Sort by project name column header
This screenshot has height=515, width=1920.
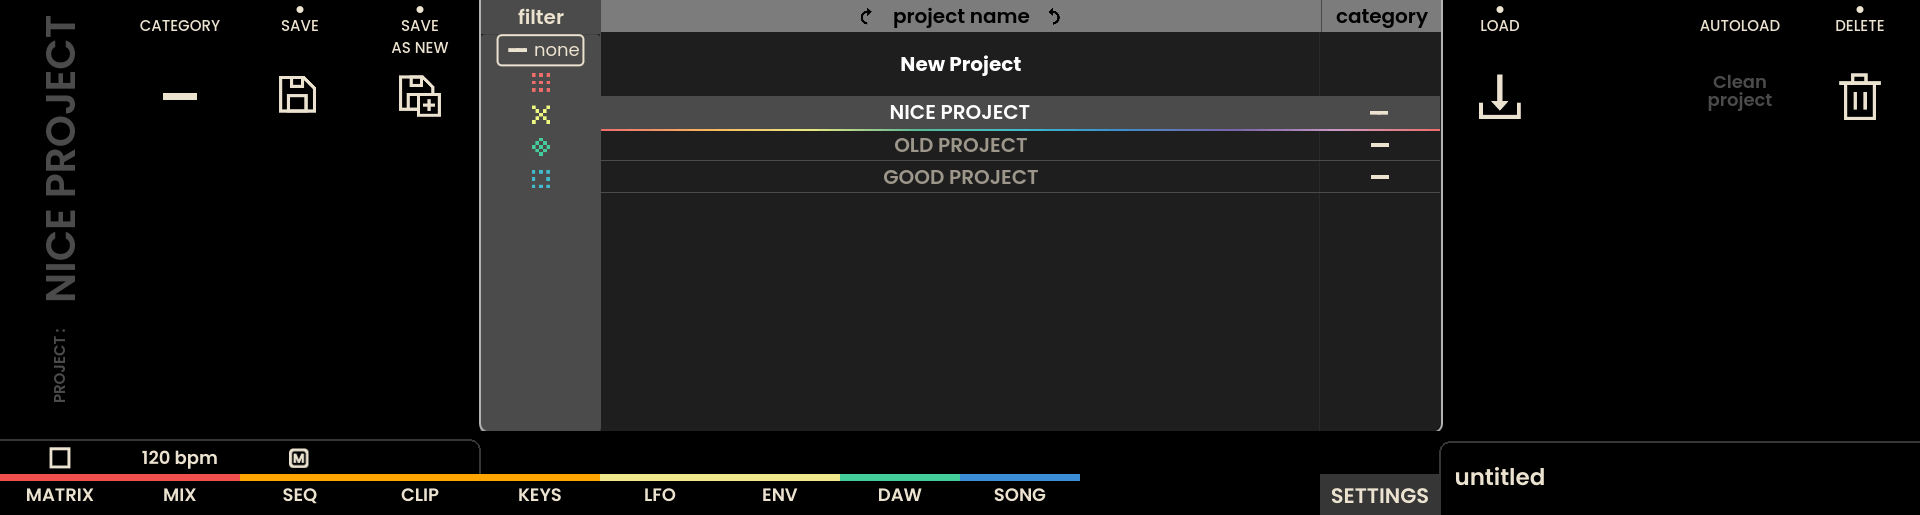960,16
